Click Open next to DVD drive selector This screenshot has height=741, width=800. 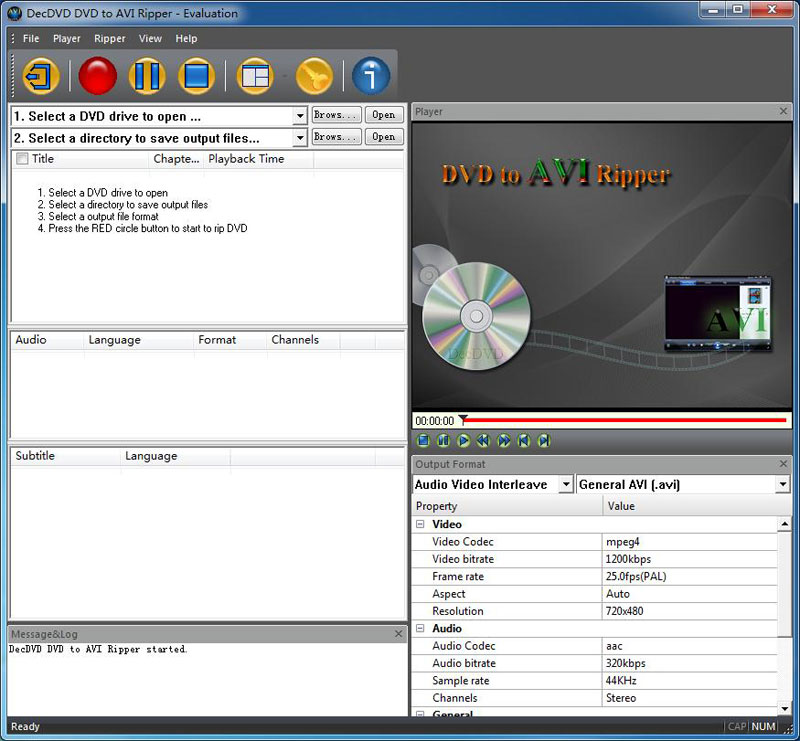[x=384, y=115]
